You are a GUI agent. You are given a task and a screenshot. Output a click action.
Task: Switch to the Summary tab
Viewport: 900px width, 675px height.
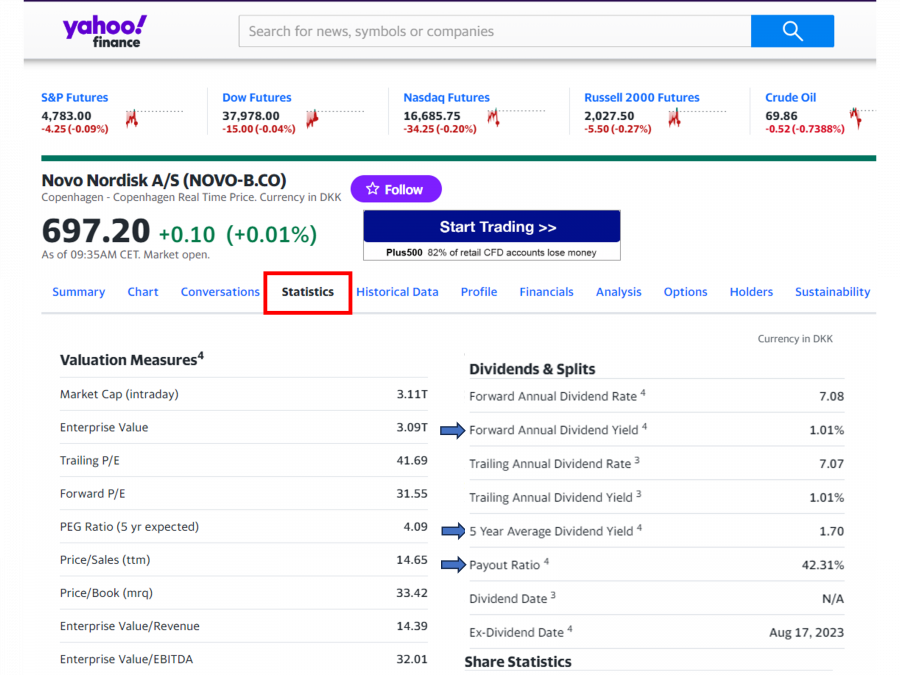pos(79,292)
